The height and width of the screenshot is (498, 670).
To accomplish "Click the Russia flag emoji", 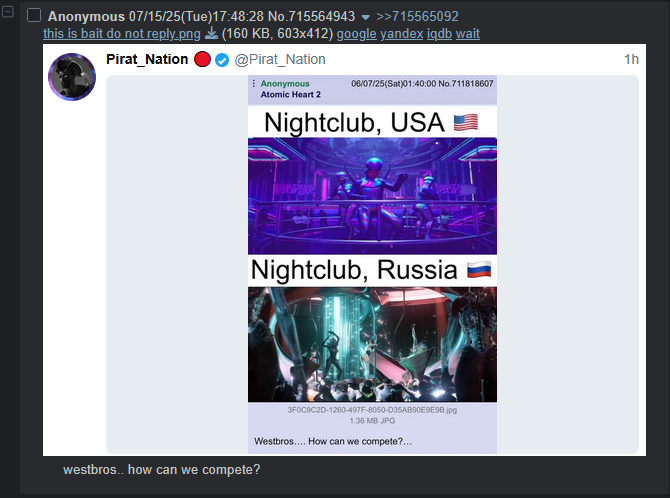I will coord(479,270).
